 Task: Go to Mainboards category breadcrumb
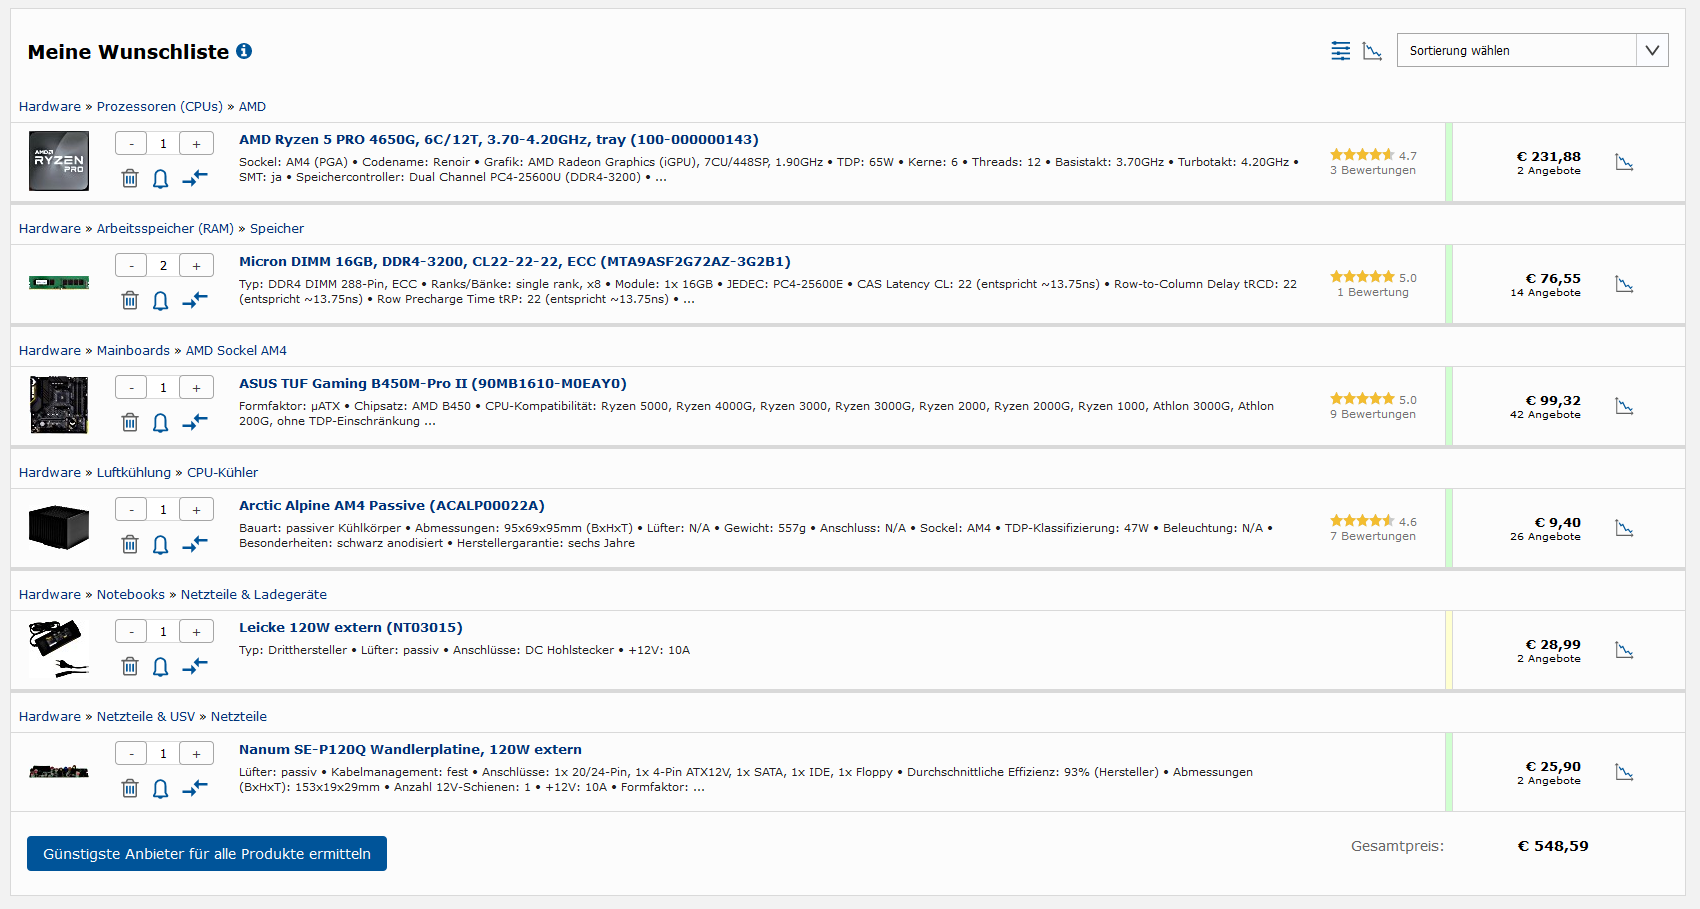[133, 350]
